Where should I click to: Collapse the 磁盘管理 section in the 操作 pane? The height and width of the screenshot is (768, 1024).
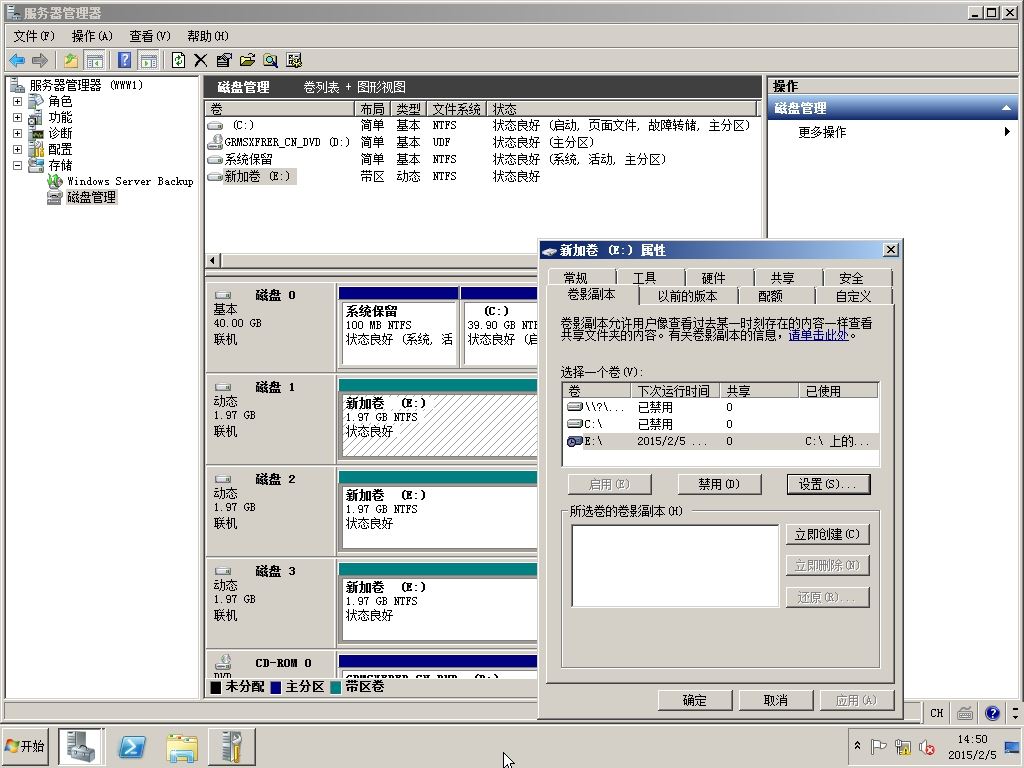(x=1006, y=108)
